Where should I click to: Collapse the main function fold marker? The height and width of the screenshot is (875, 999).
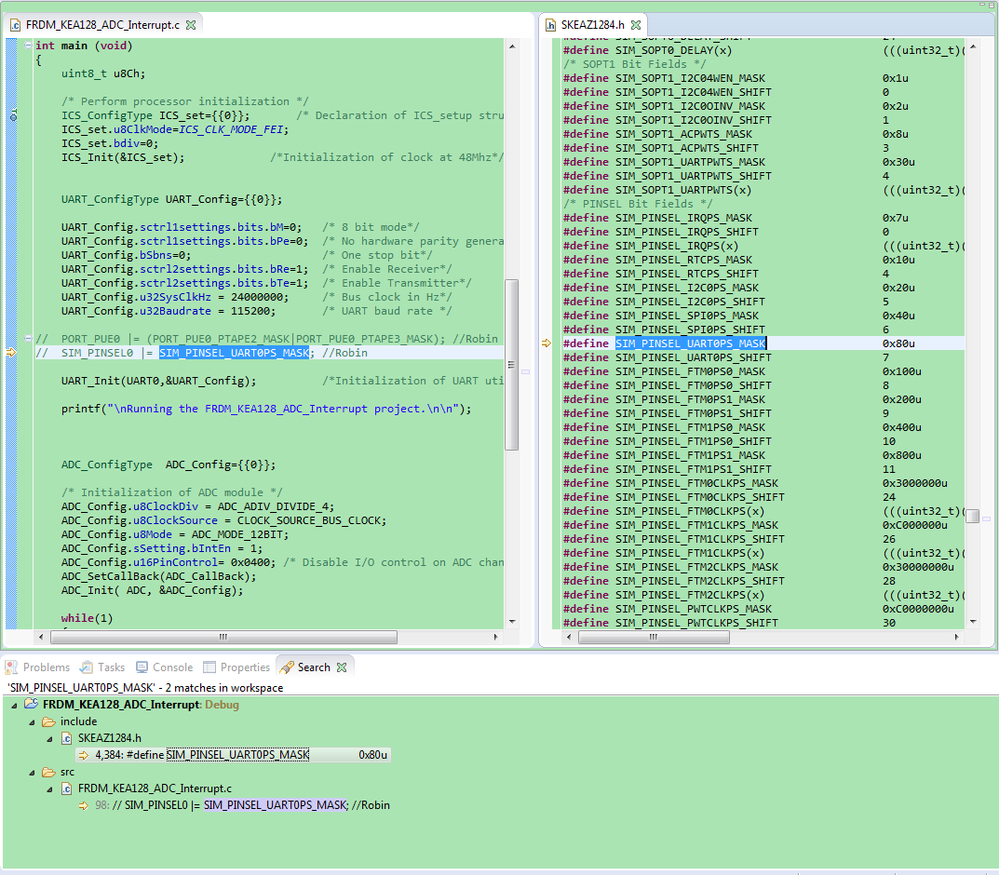coord(28,45)
